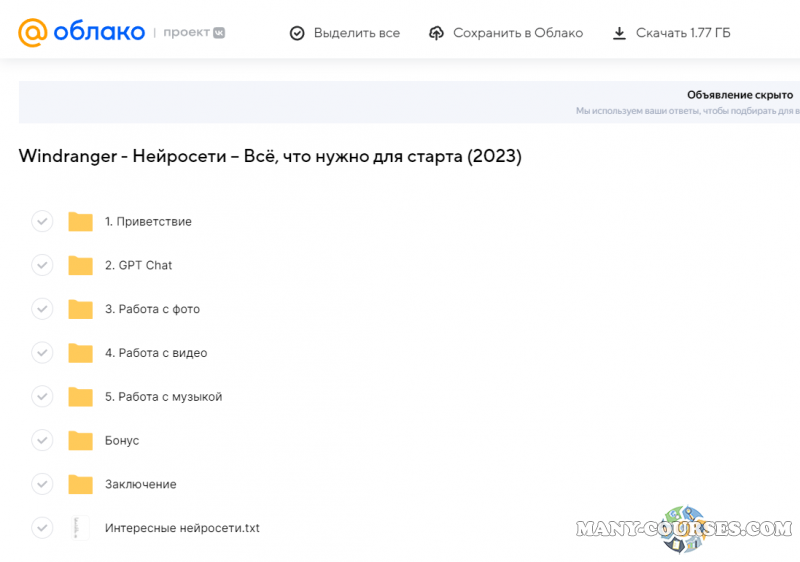Select the checkbox next to 2. GPT Chat

pyautogui.click(x=42, y=265)
